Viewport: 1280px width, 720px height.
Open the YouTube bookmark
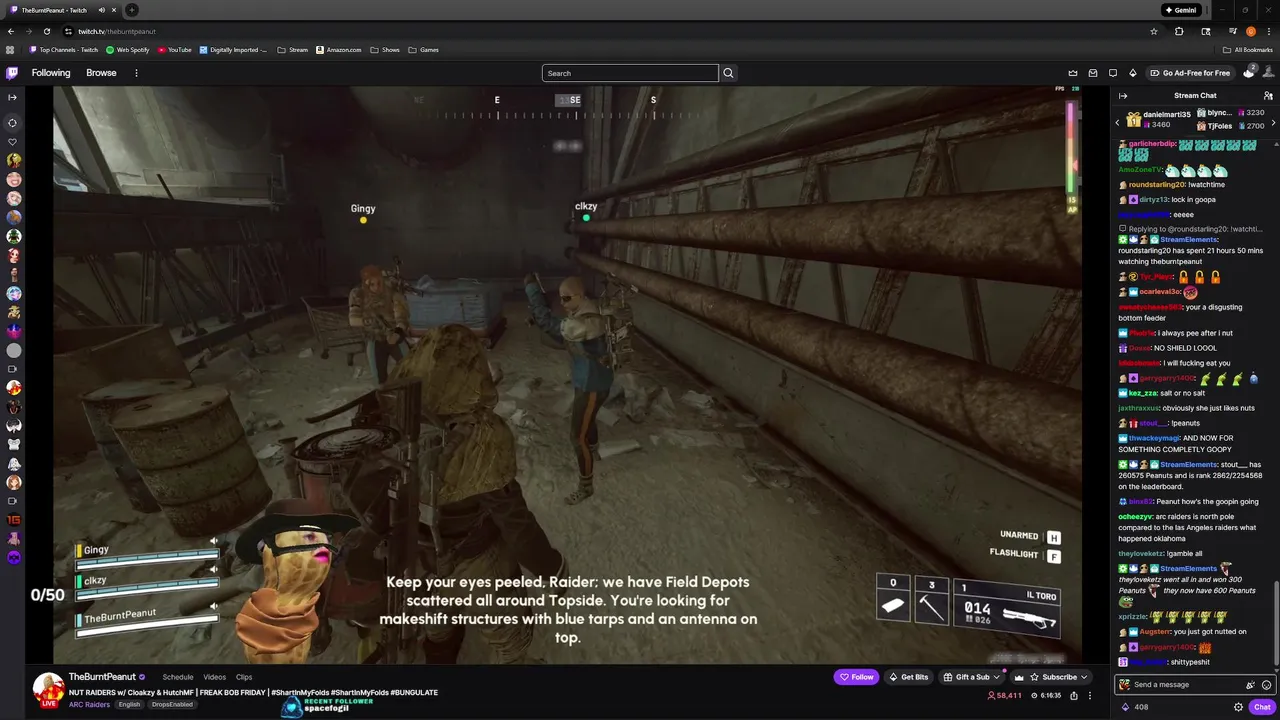pos(174,50)
